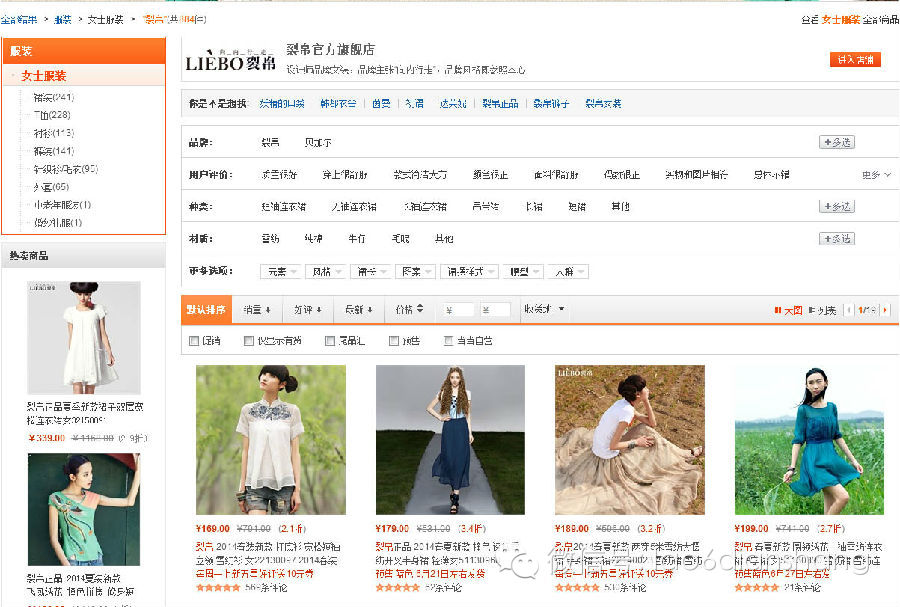
Task: Filter by 纯棉 material
Action: pos(313,239)
